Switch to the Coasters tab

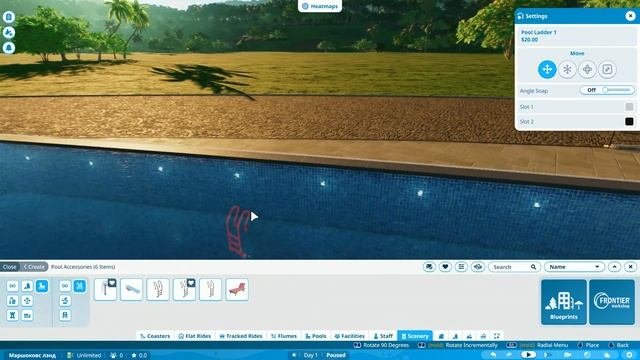pyautogui.click(x=155, y=336)
